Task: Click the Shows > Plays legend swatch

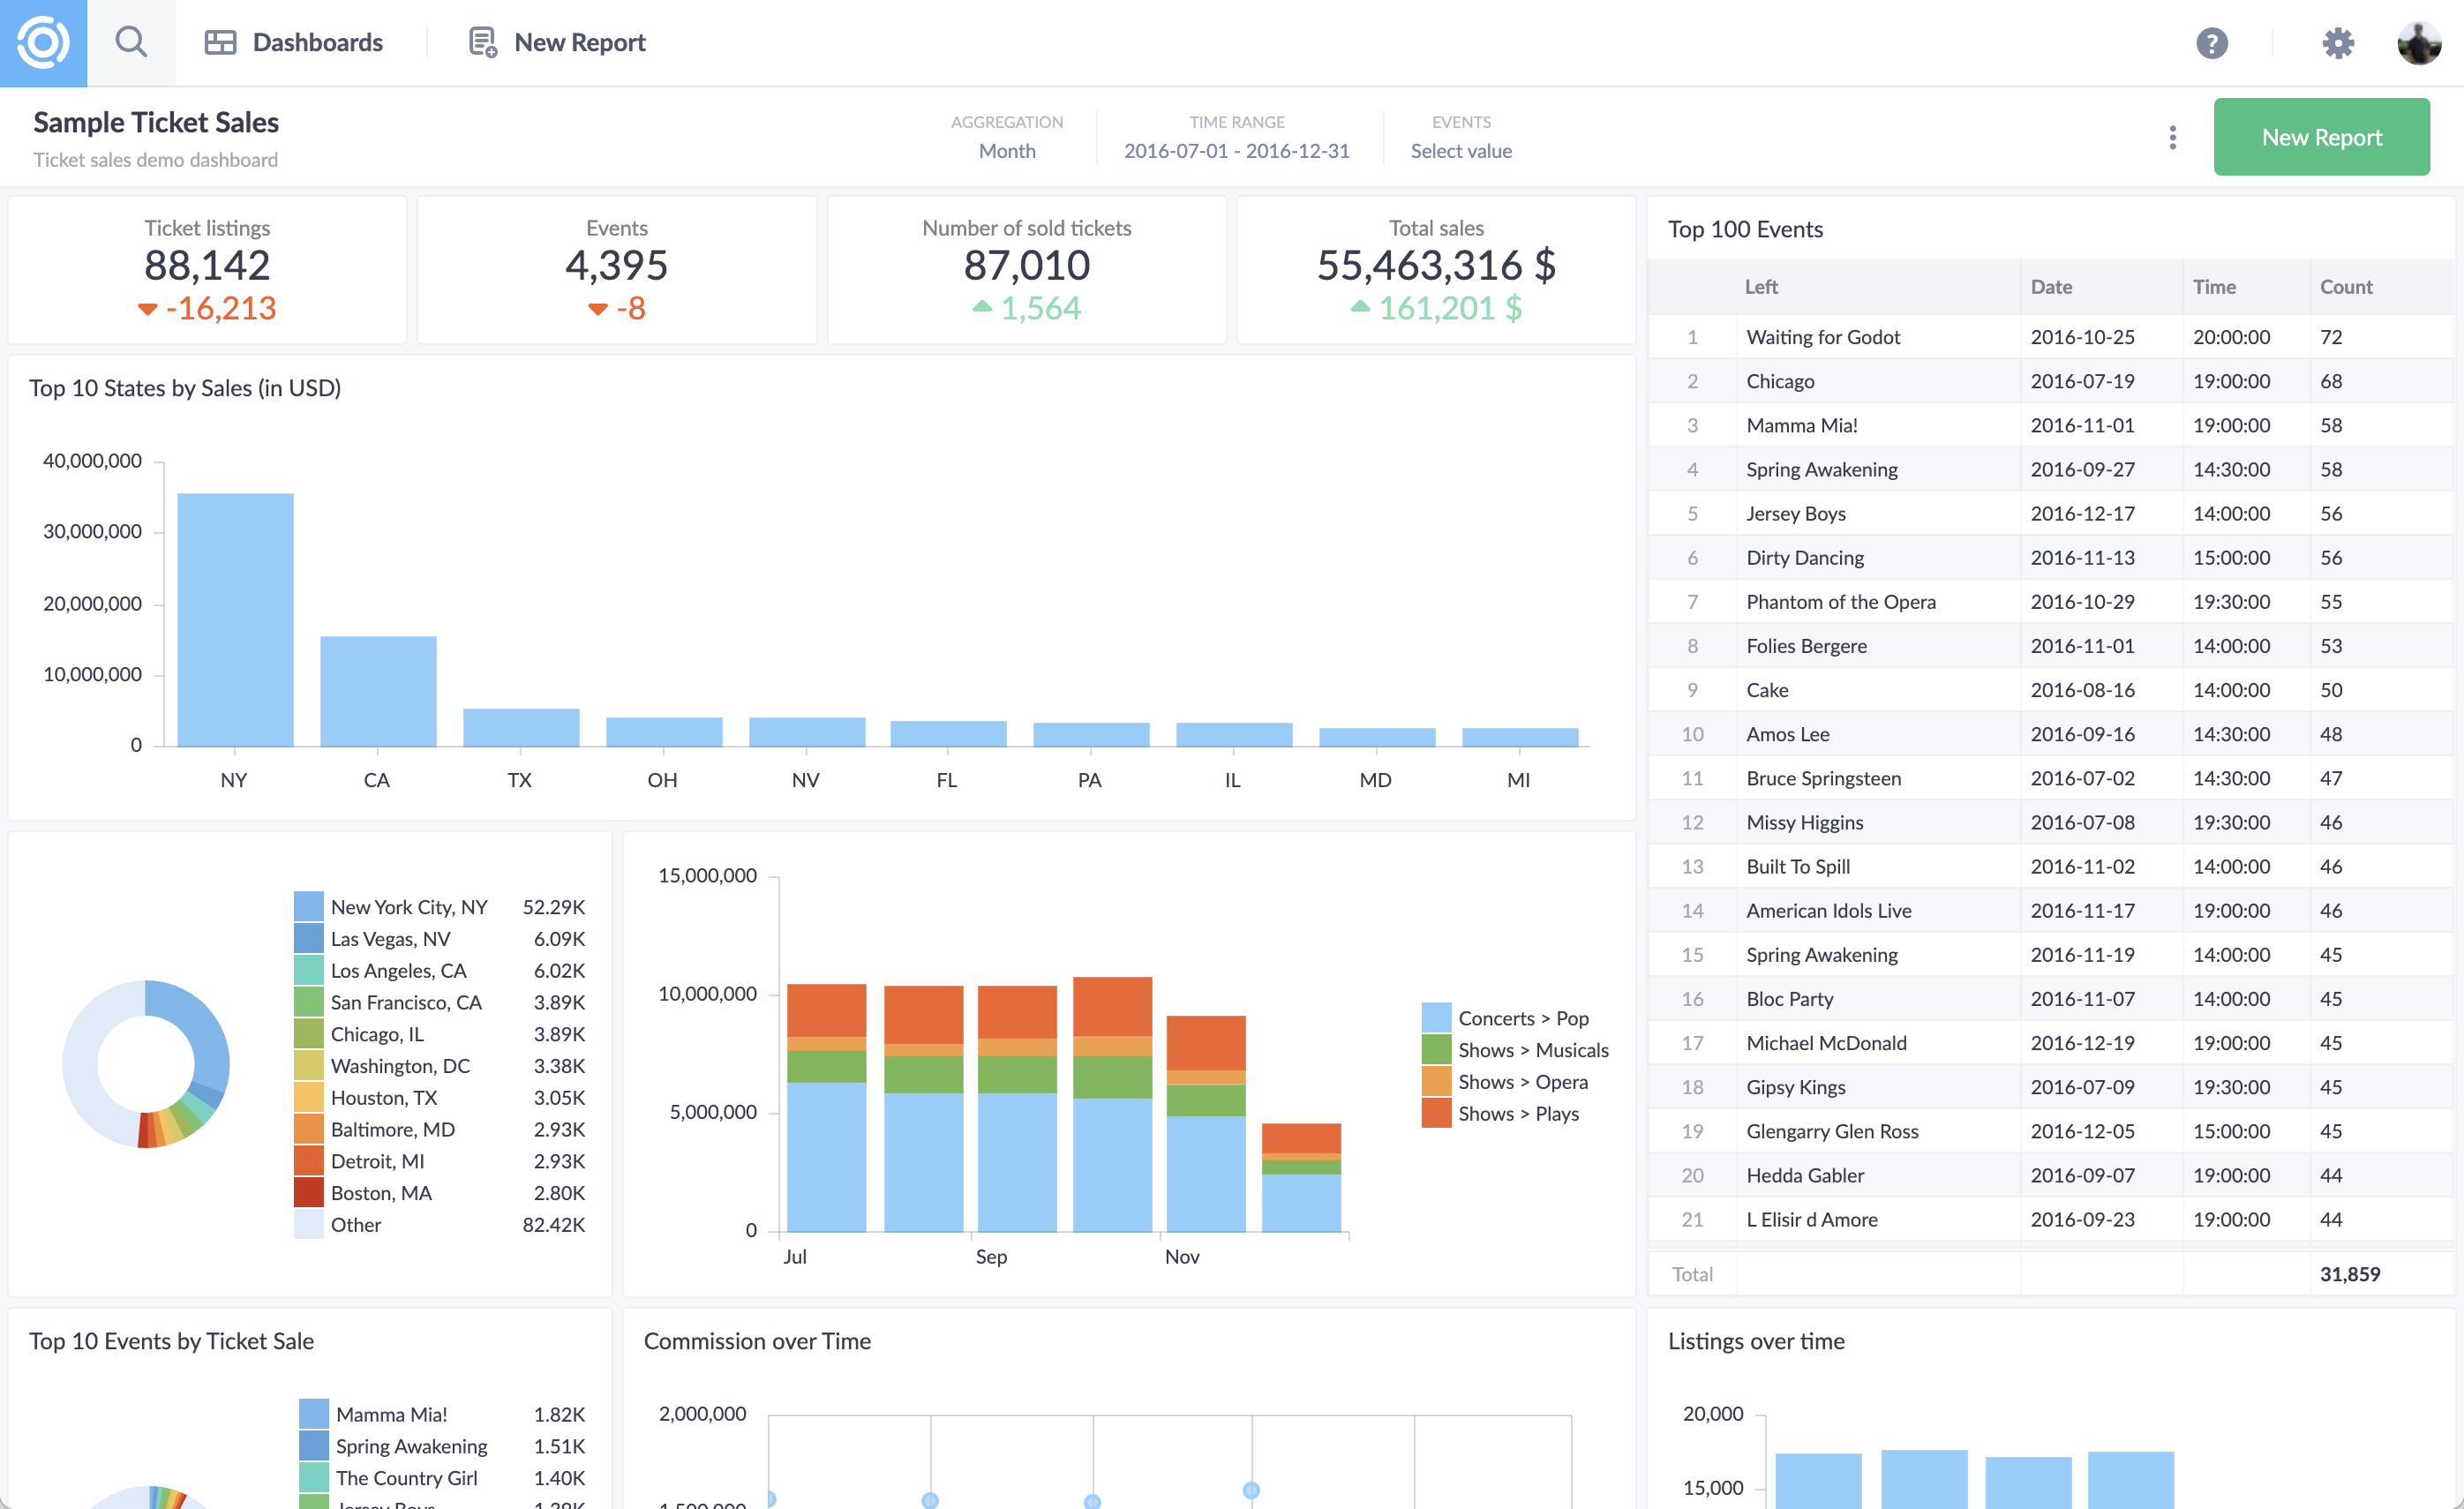Action: click(x=1436, y=1114)
